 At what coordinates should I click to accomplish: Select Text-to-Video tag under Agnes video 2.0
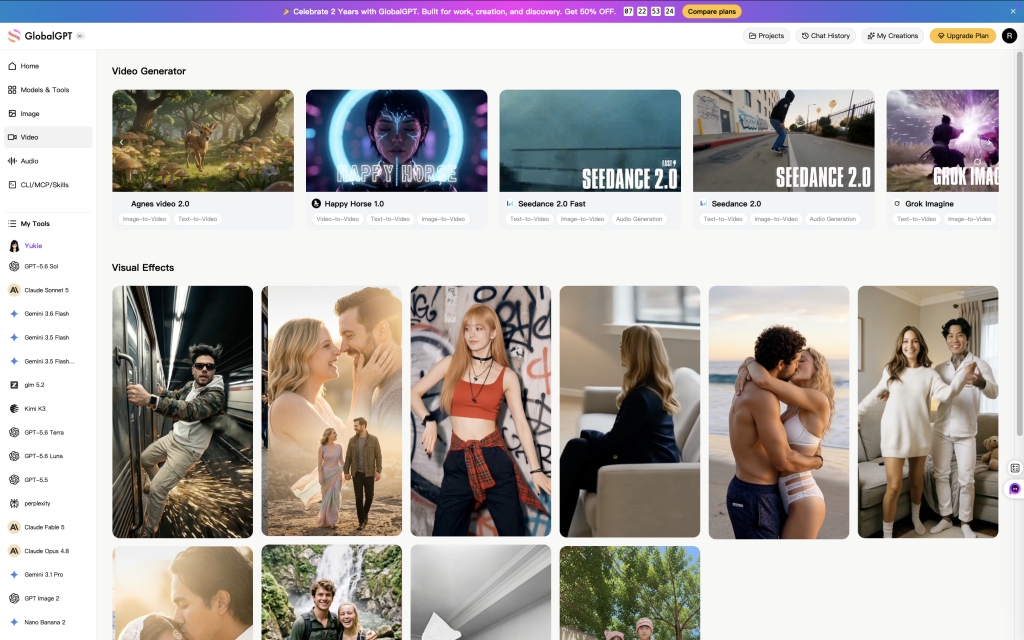[198, 219]
